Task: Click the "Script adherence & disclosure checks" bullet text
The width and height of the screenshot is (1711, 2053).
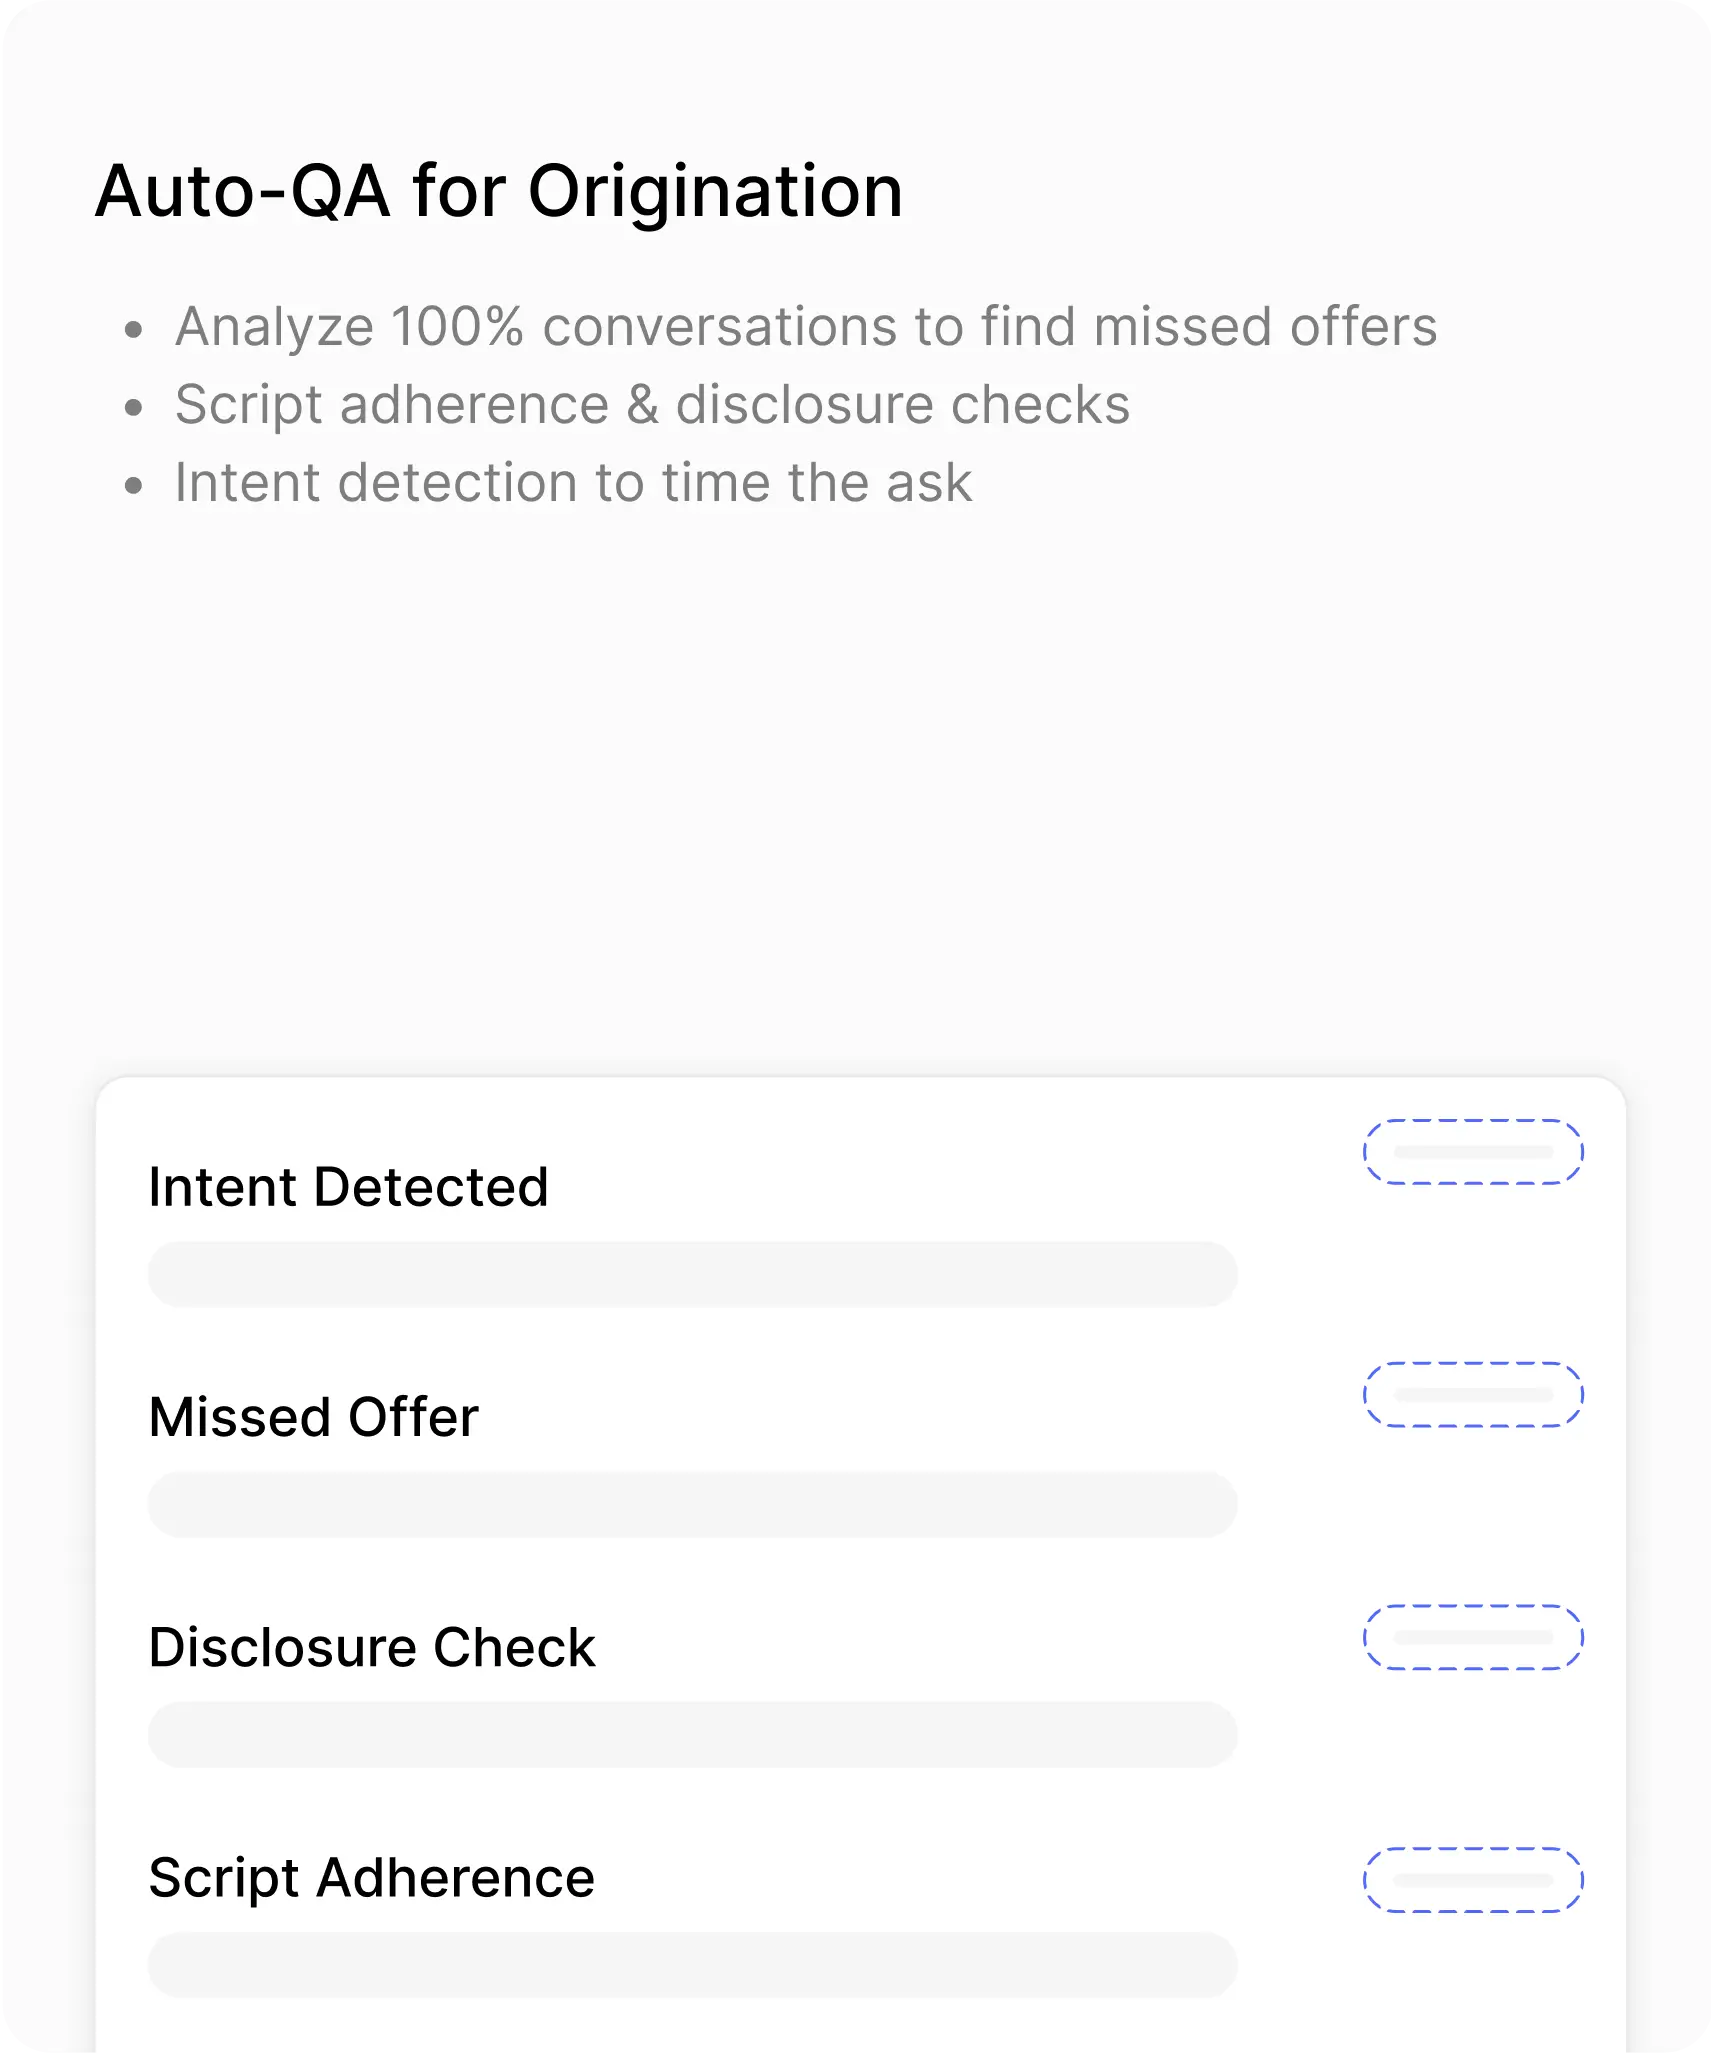Action: 652,405
